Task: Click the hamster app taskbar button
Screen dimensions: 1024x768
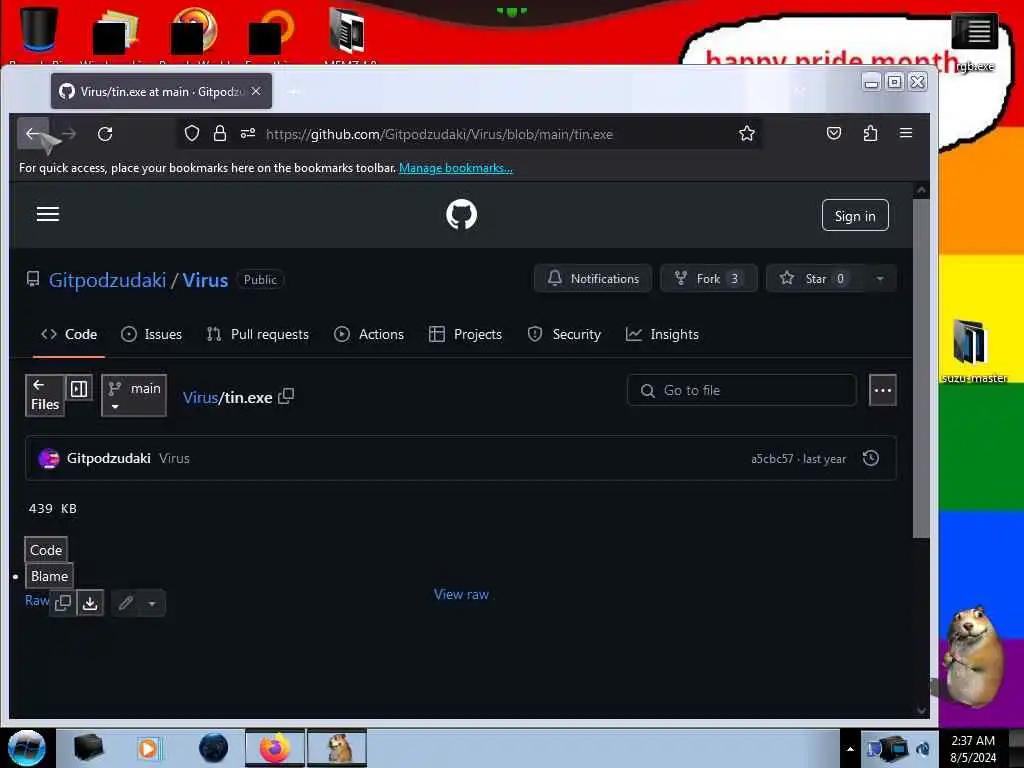Action: [x=337, y=748]
